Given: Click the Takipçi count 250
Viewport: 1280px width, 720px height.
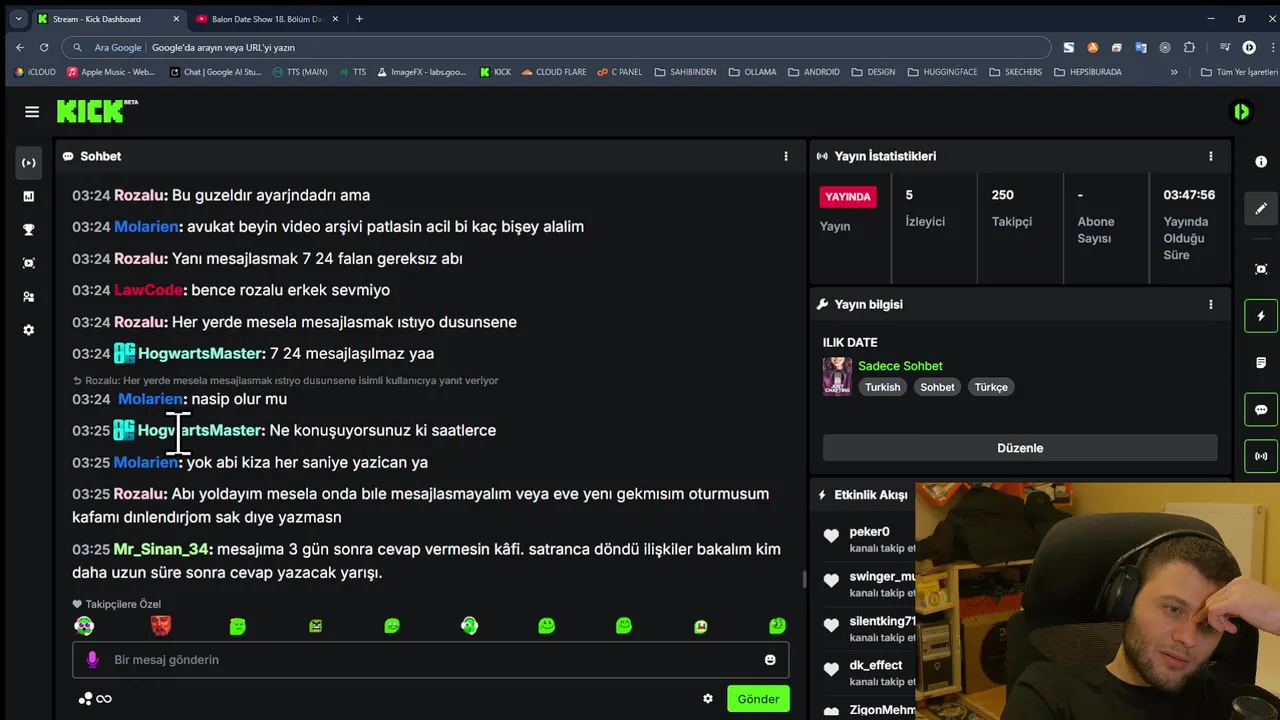Looking at the screenshot, I should (x=1002, y=195).
